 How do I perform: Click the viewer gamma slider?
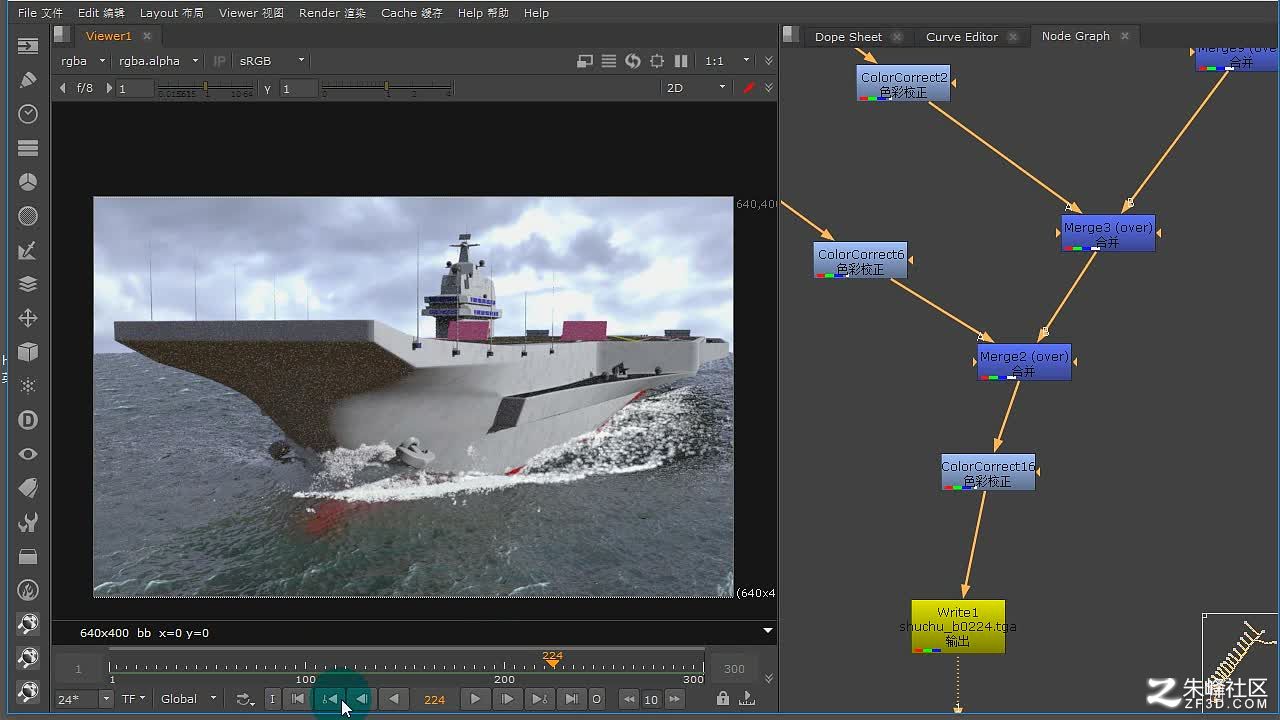(x=387, y=89)
